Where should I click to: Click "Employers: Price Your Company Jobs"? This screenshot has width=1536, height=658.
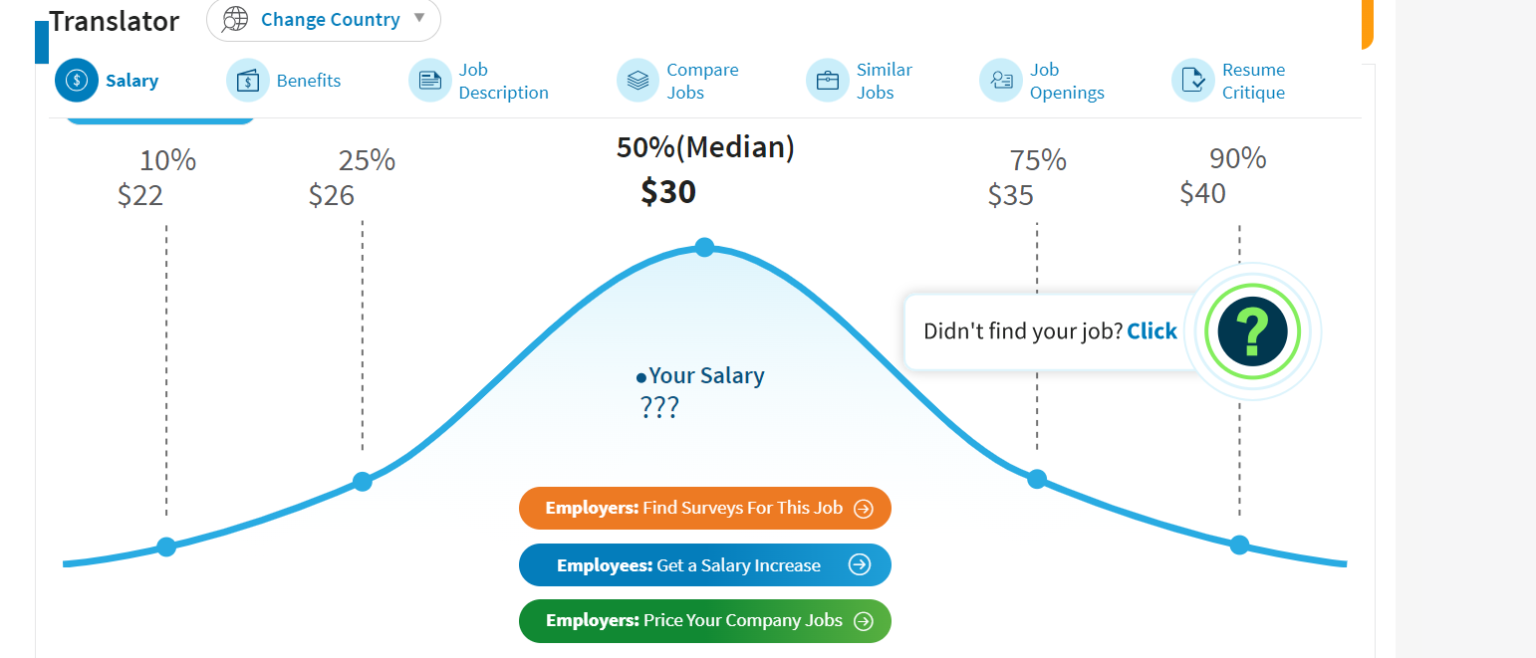click(x=704, y=620)
